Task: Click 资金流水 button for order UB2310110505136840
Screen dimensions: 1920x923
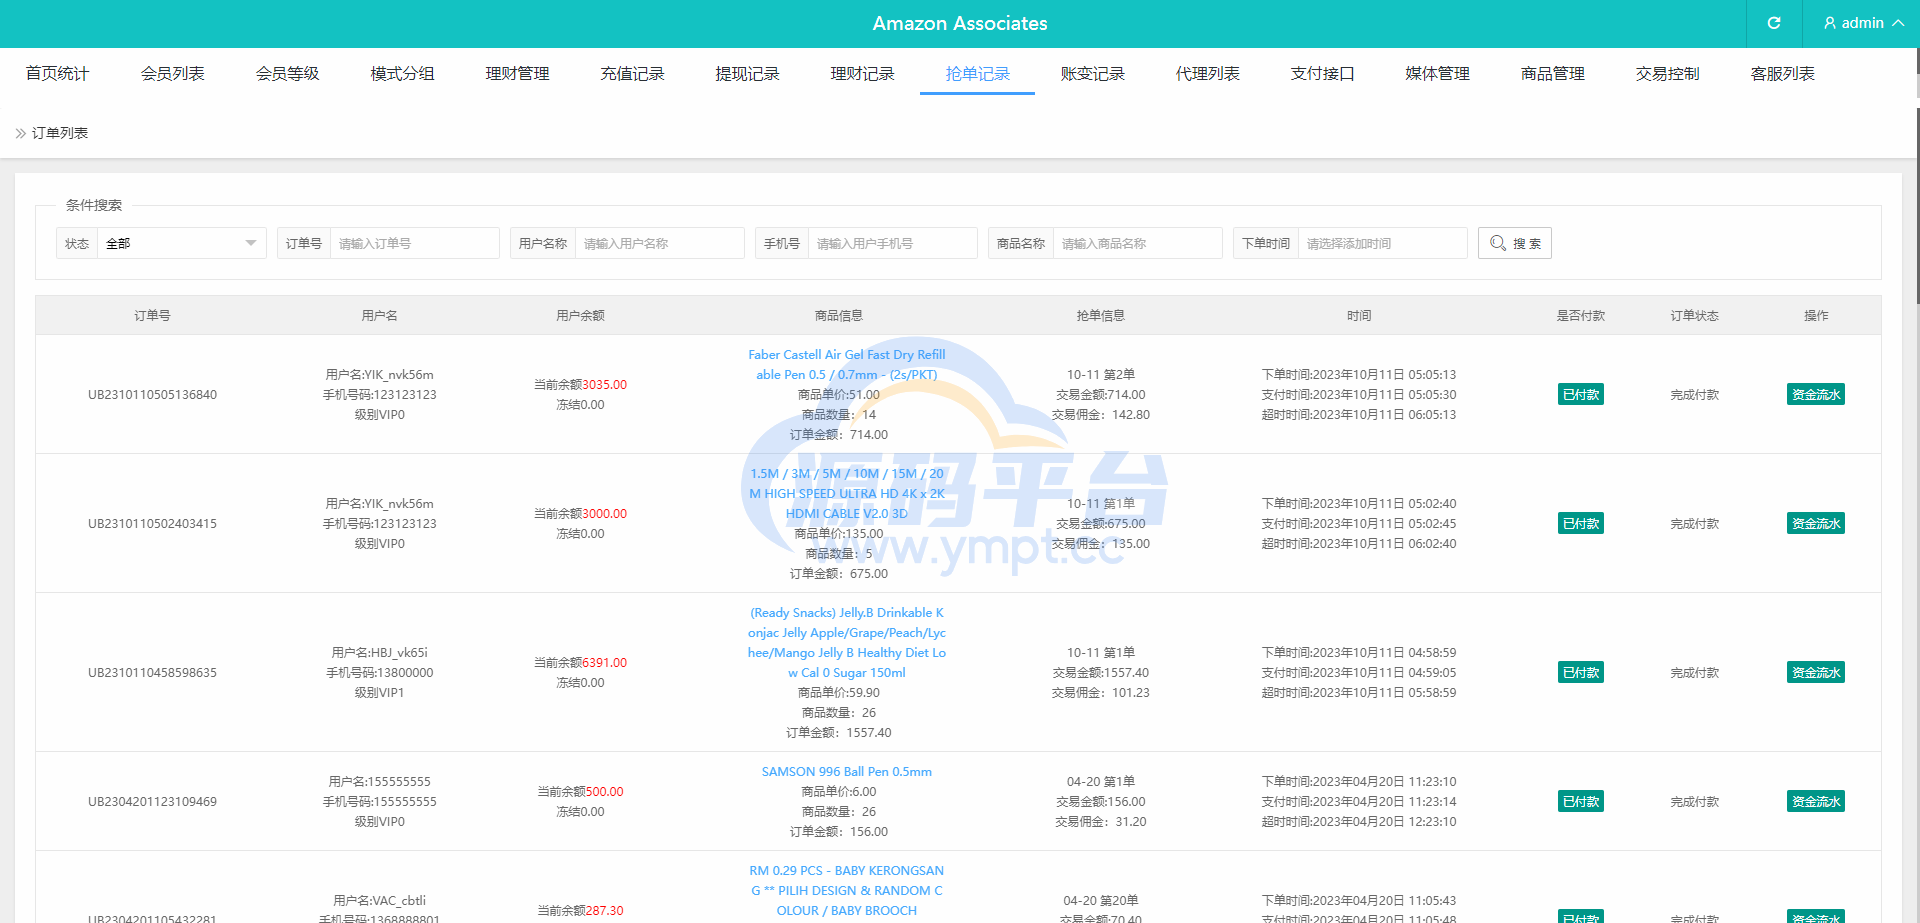Action: pyautogui.click(x=1815, y=394)
